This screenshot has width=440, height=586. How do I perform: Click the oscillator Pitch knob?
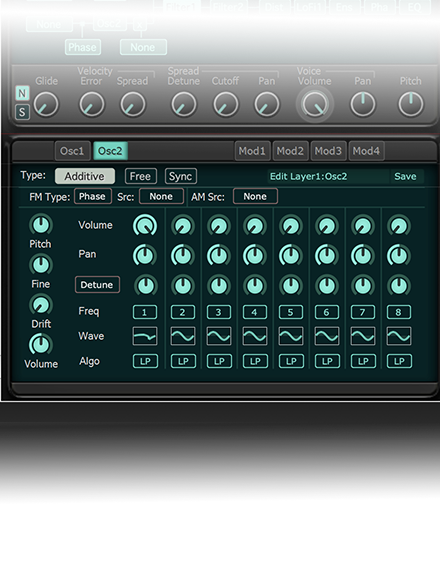[41, 225]
